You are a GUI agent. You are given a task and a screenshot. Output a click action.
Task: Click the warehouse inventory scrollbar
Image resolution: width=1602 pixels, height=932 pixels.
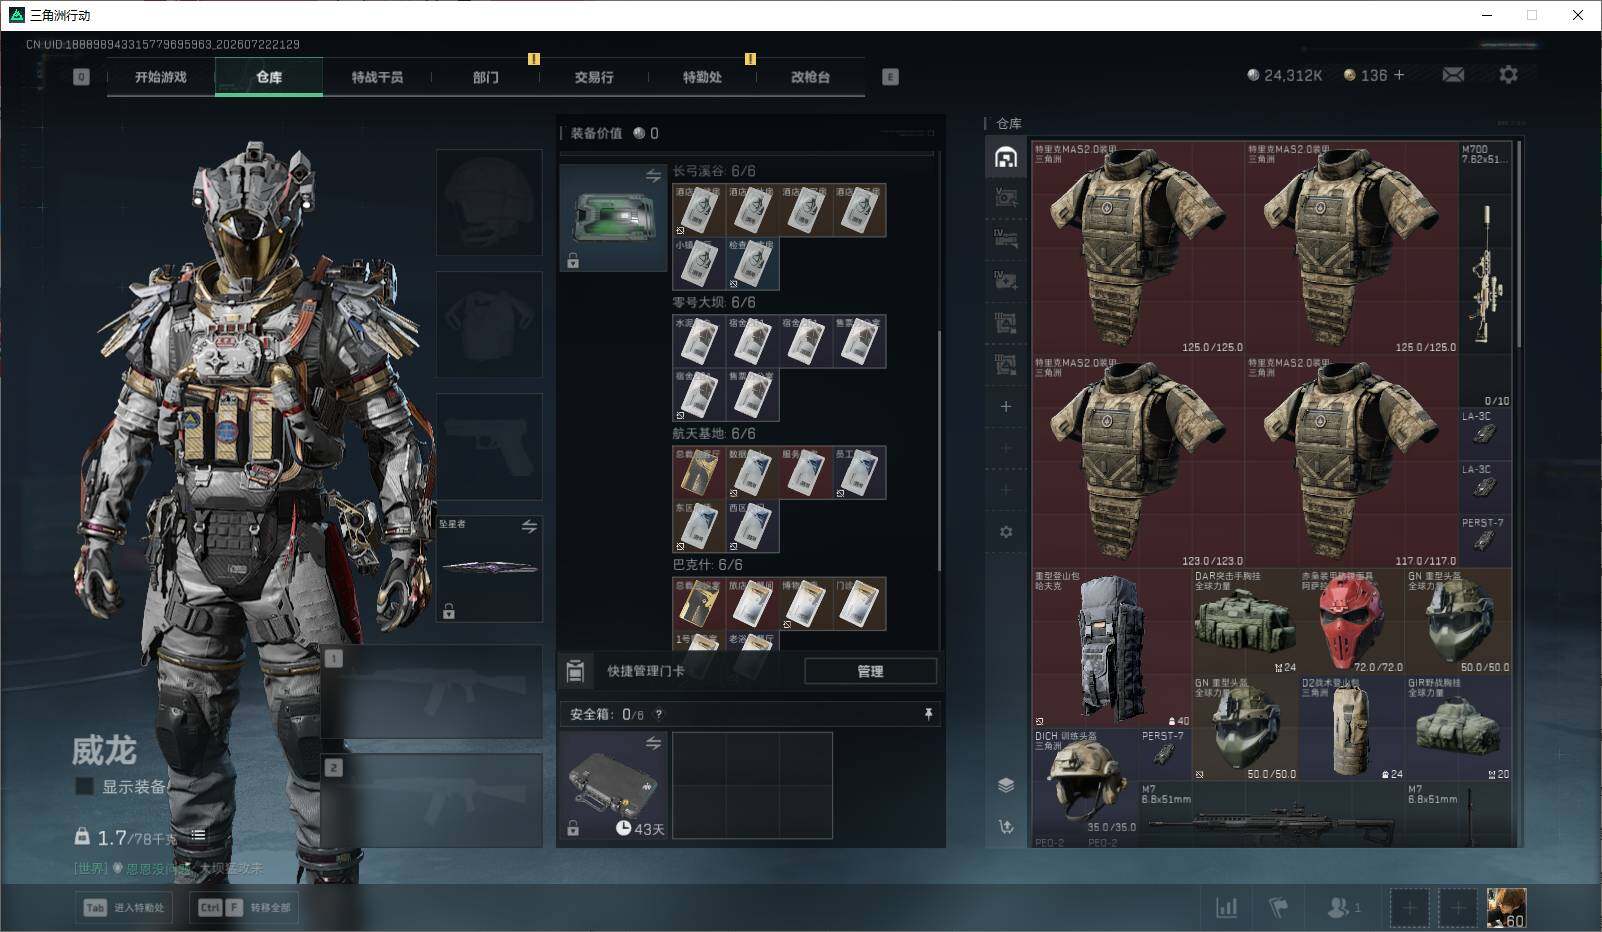pyautogui.click(x=1519, y=245)
